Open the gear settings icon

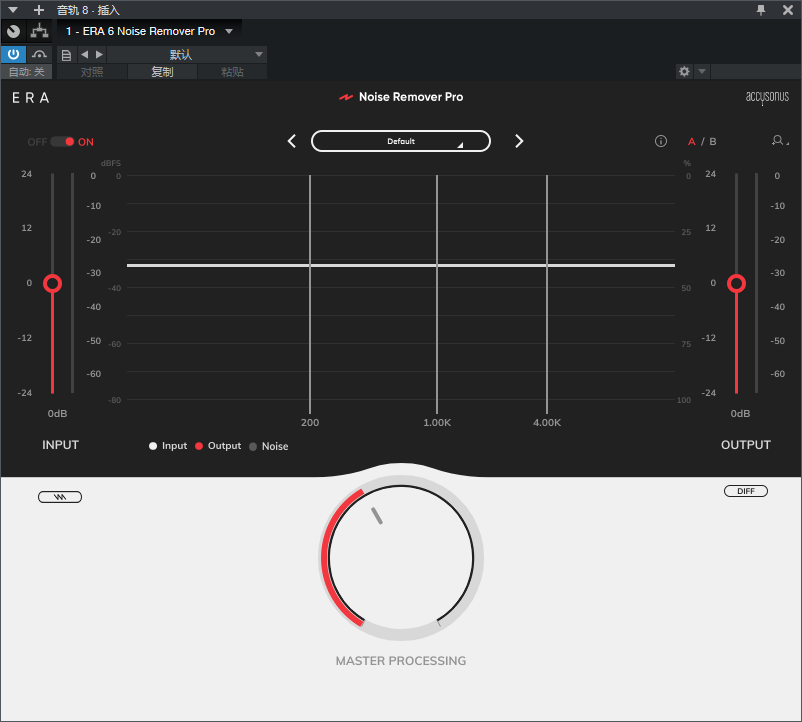684,72
